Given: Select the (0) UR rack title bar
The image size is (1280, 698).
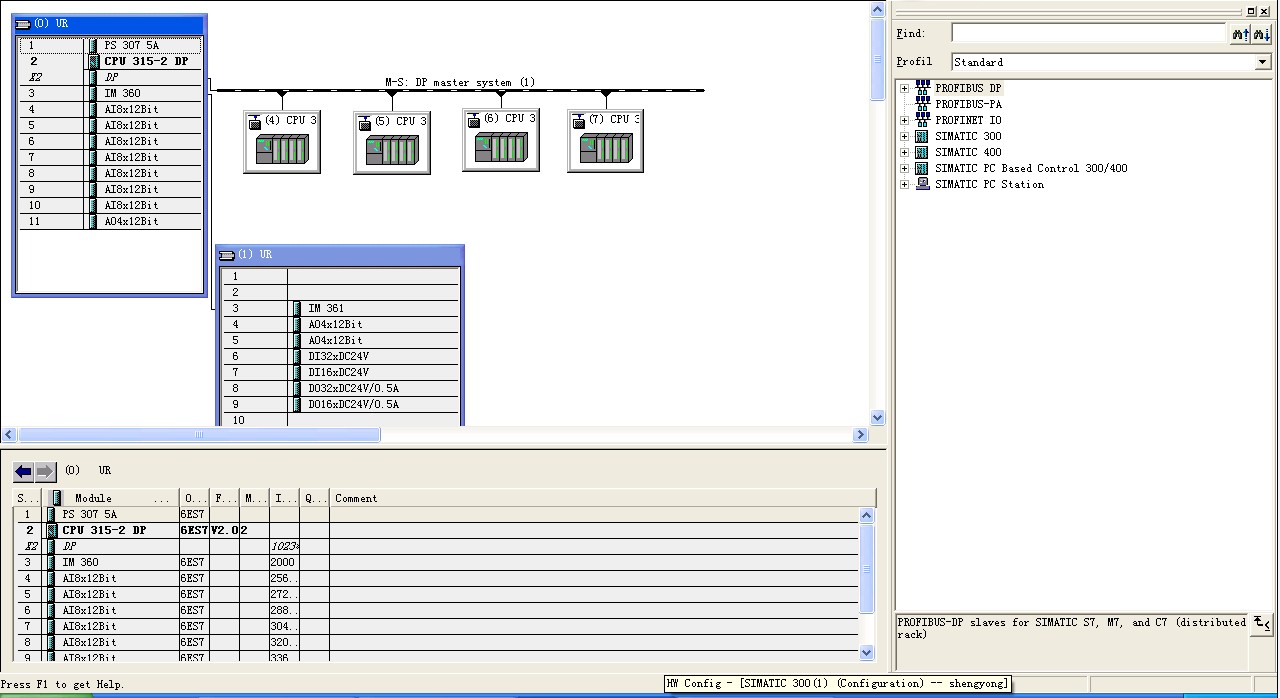Looking at the screenshot, I should coord(110,24).
